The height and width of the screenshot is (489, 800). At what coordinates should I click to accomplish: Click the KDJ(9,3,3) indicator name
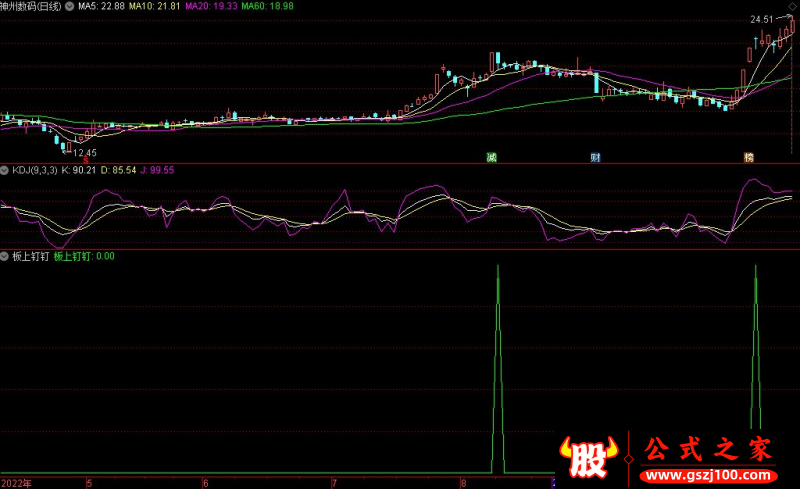point(34,171)
